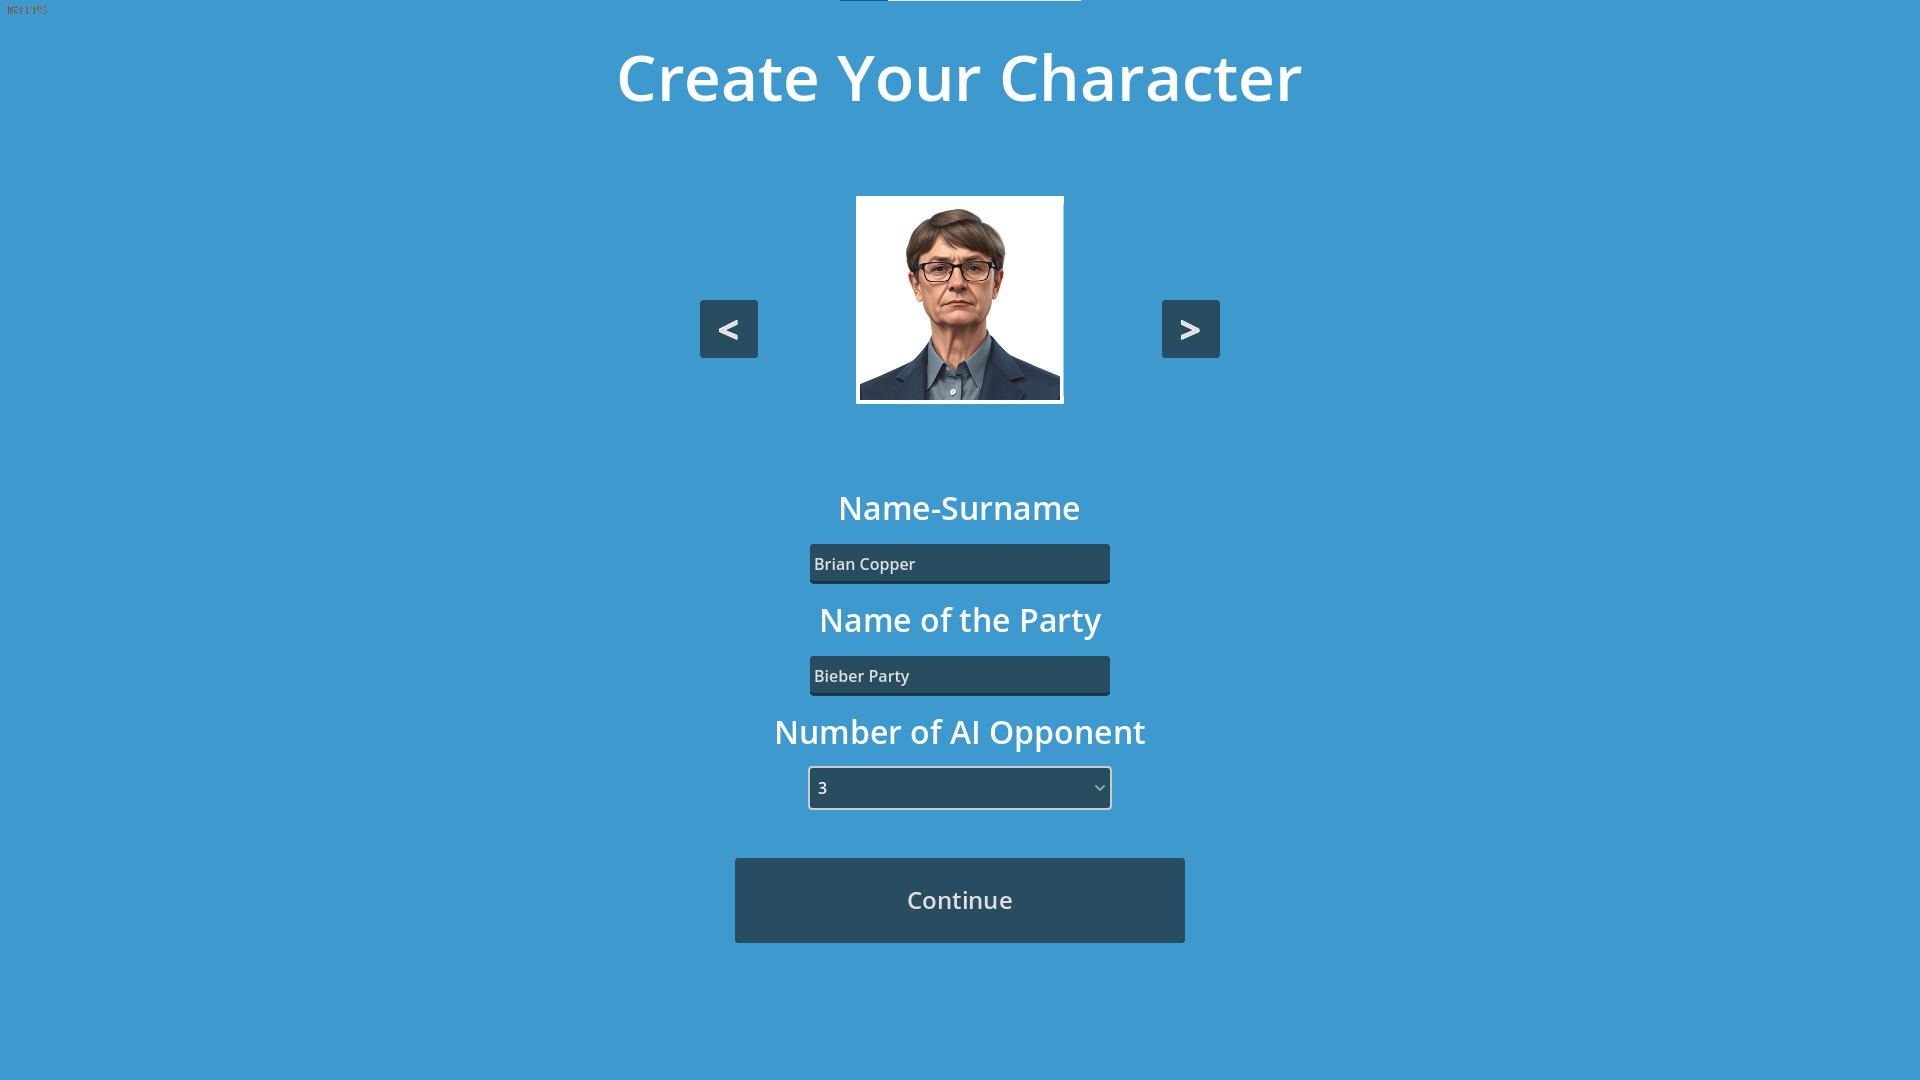Click the 'Name of the Party' label
Screen dimensions: 1920x1080
[x=959, y=620]
